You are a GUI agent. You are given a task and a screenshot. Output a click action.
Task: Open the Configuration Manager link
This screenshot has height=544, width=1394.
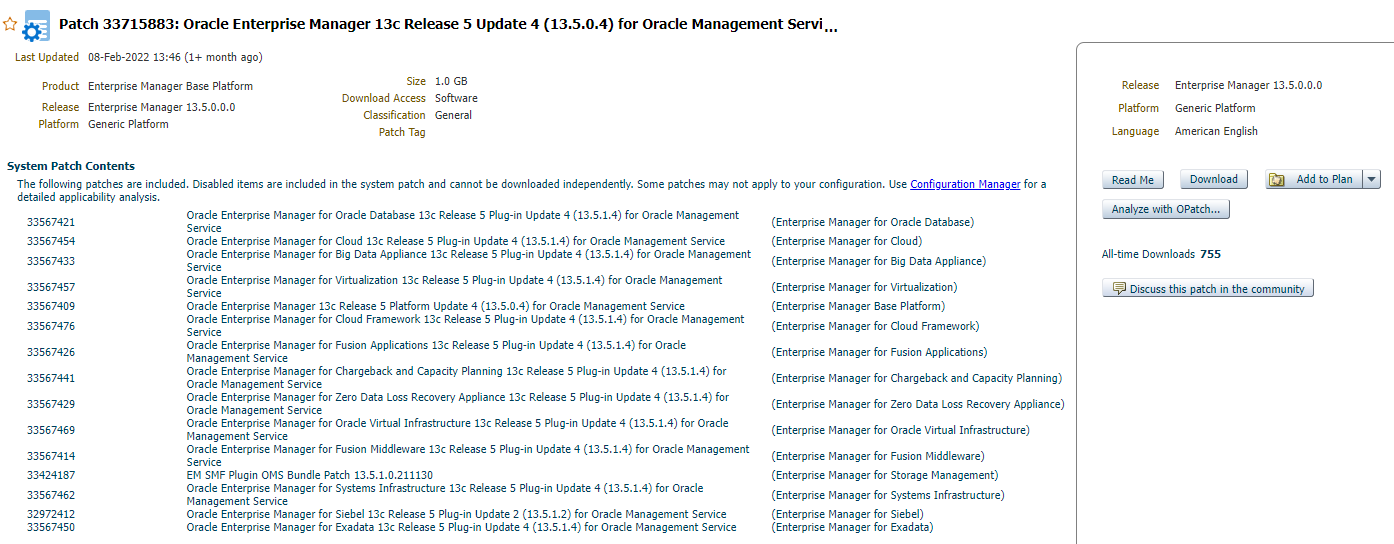(965, 185)
